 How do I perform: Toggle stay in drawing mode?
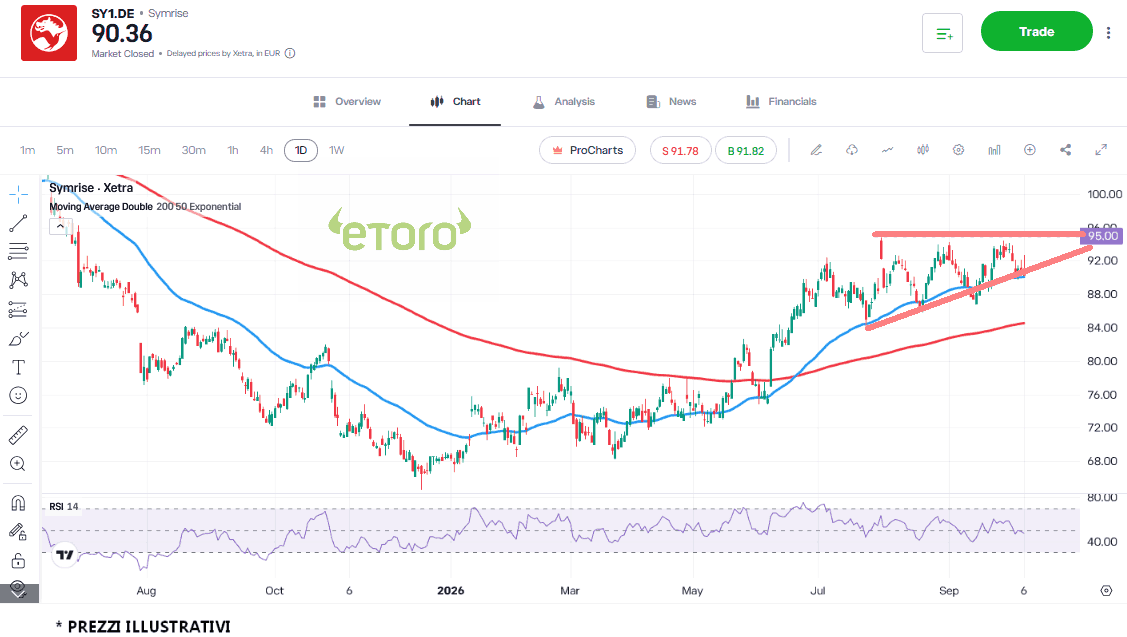(x=19, y=532)
